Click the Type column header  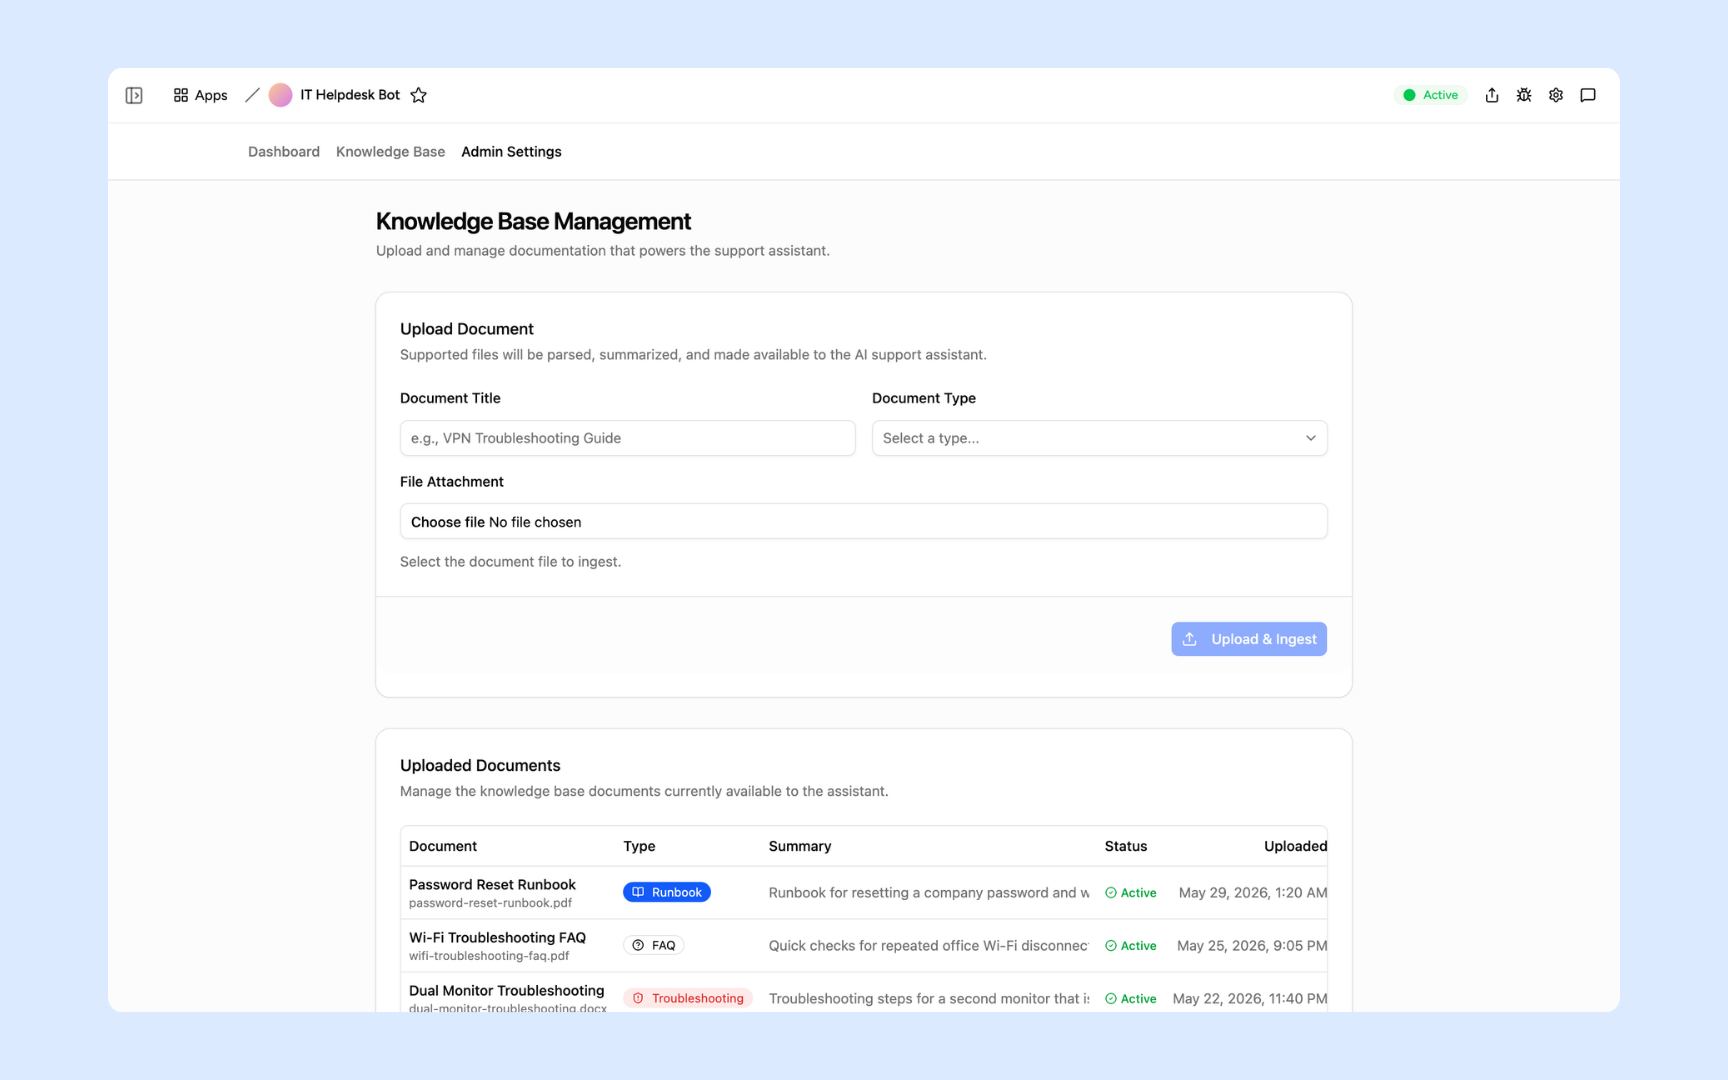pyautogui.click(x=639, y=846)
